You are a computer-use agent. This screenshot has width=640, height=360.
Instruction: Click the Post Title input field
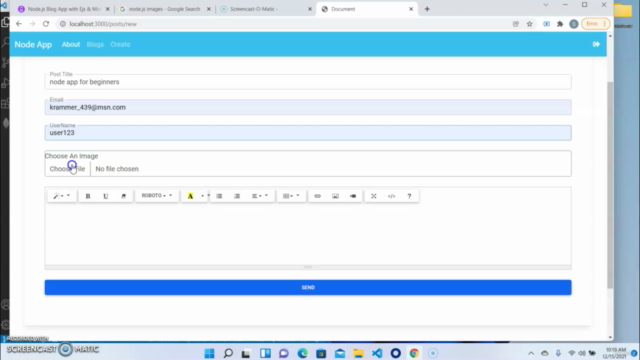pyautogui.click(x=308, y=82)
